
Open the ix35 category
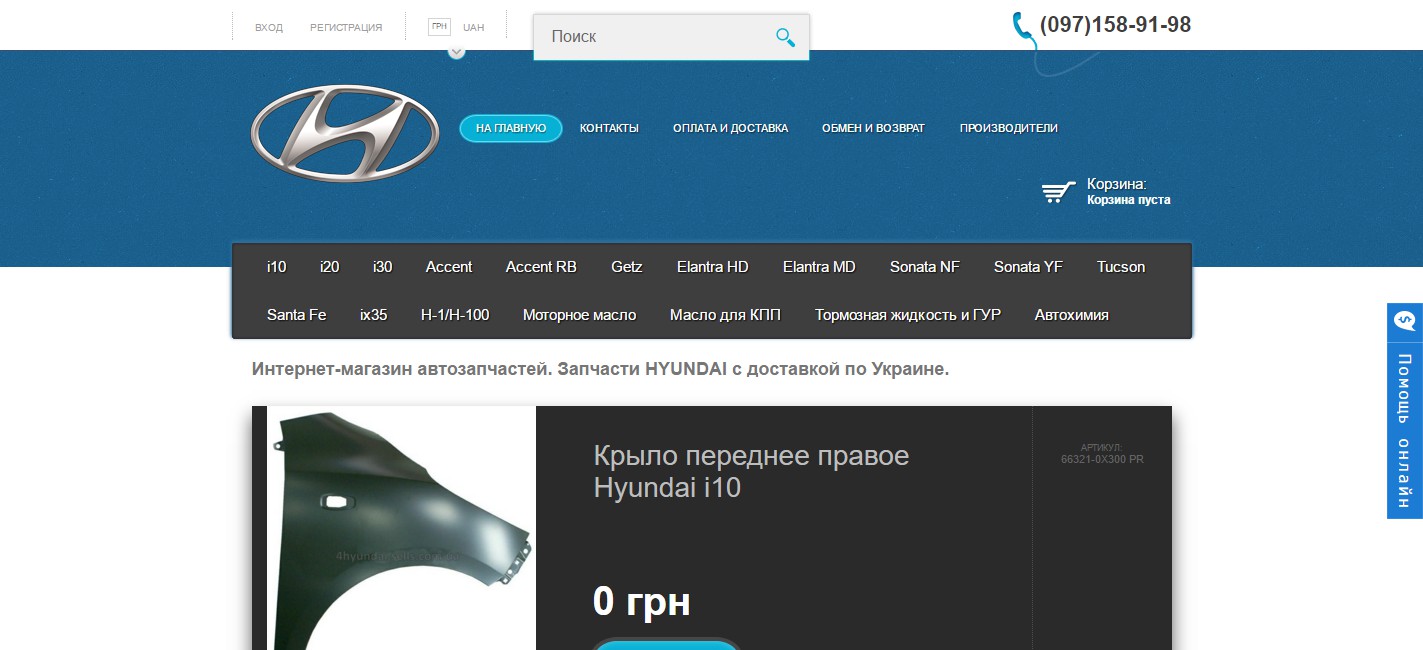(x=374, y=315)
